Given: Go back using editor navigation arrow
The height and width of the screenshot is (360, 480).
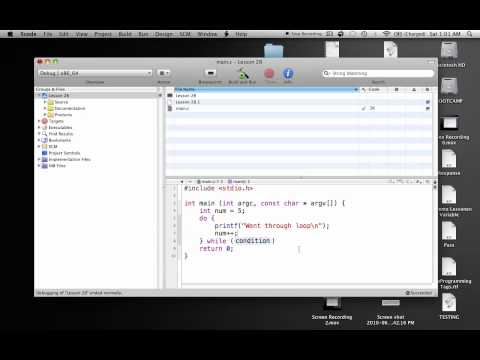Looking at the screenshot, I should [182, 182].
